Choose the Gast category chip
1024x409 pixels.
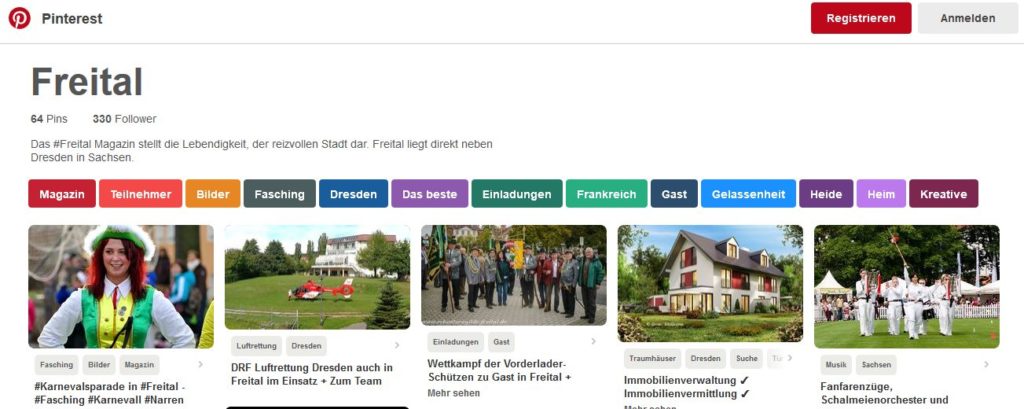point(674,194)
